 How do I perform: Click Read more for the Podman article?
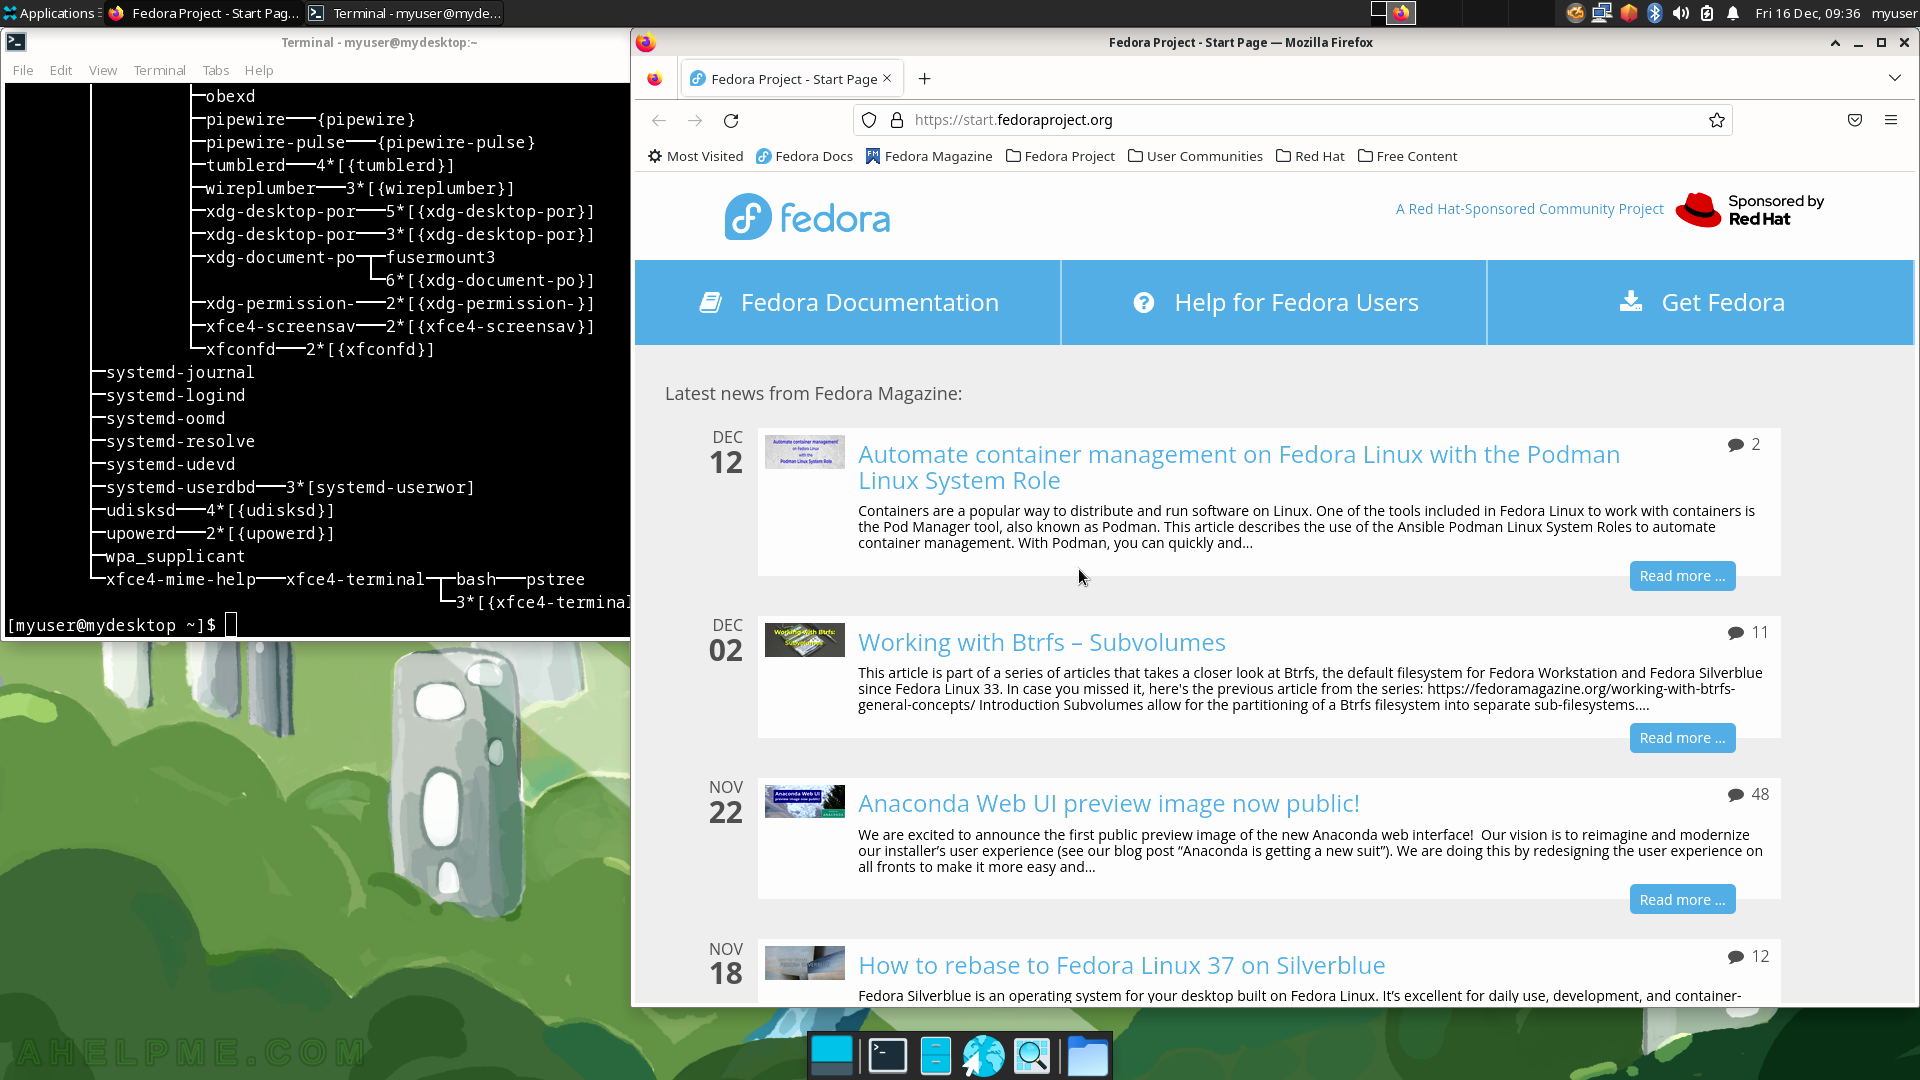[x=1682, y=576]
